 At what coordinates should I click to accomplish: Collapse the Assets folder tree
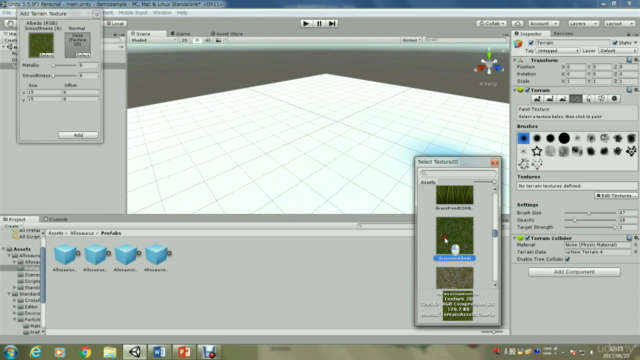[x=4, y=249]
